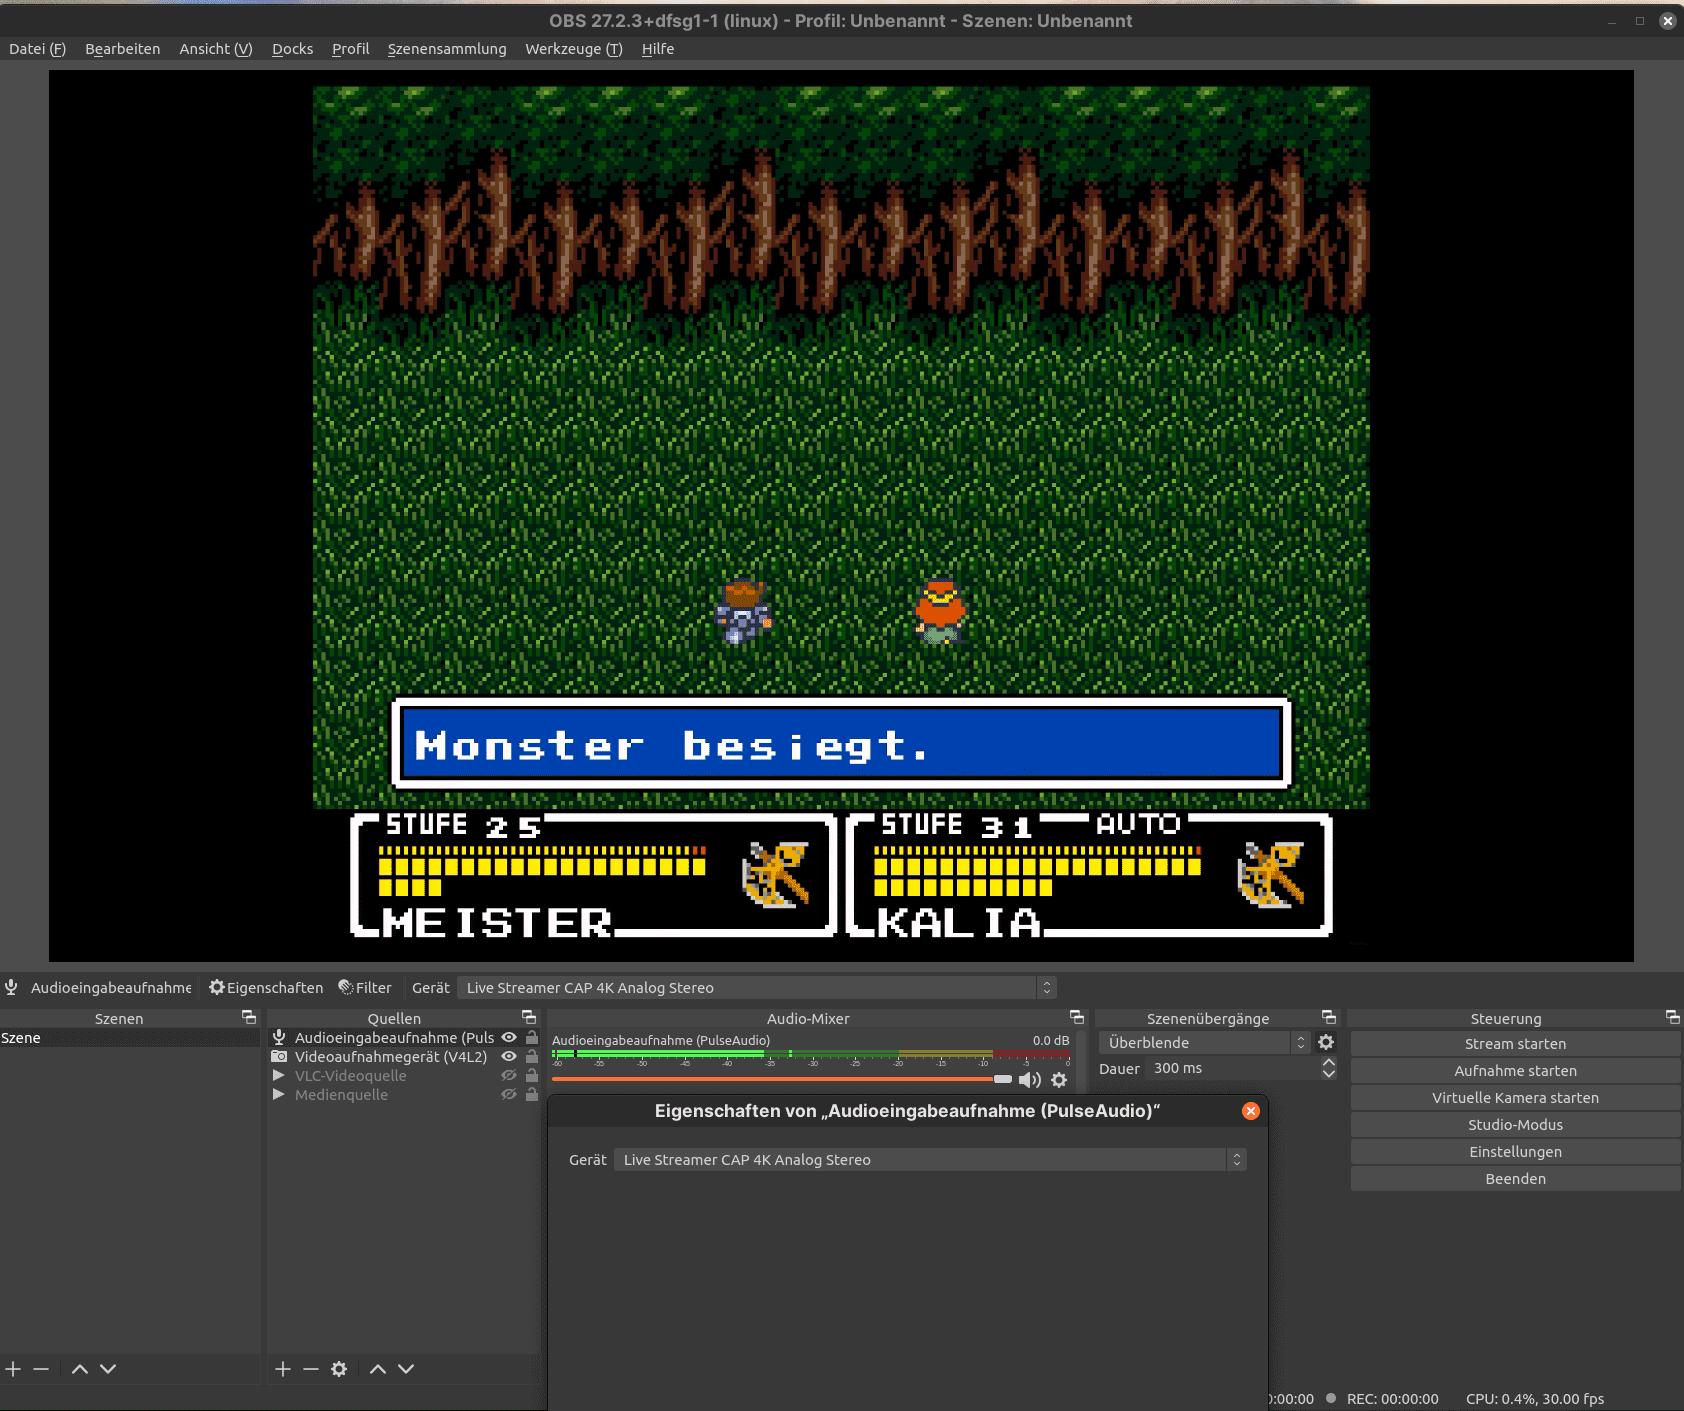Open the Szenensammlung menu
This screenshot has height=1411, width=1684.
(x=447, y=49)
